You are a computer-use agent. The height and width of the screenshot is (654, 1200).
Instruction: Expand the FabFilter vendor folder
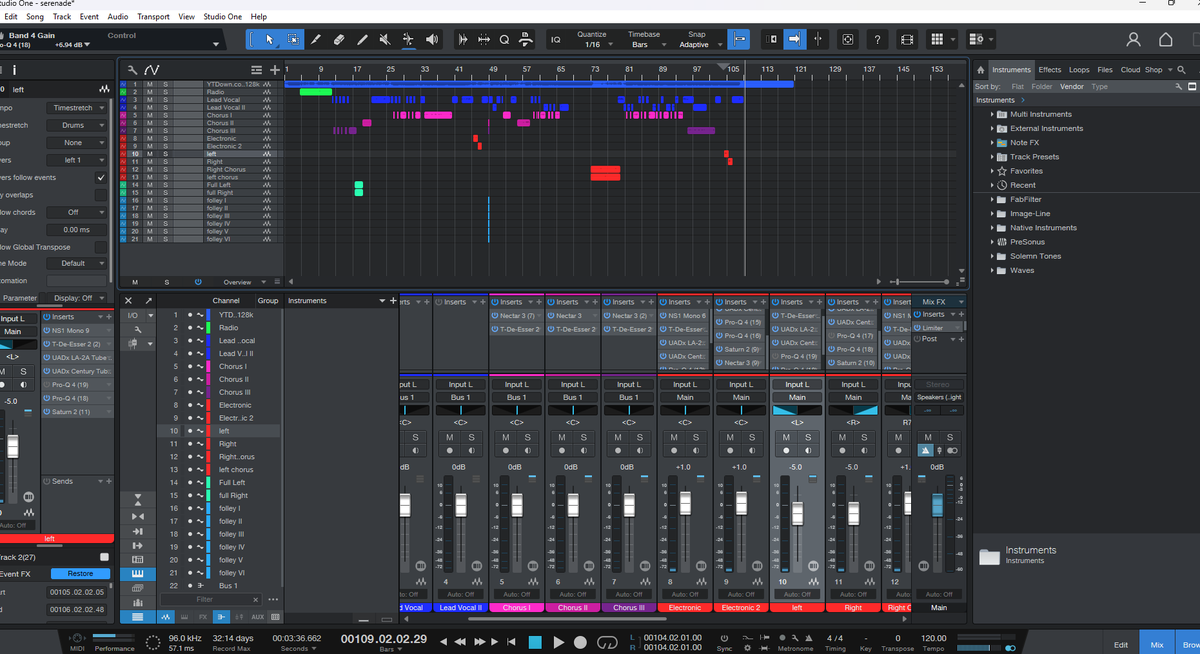point(992,199)
